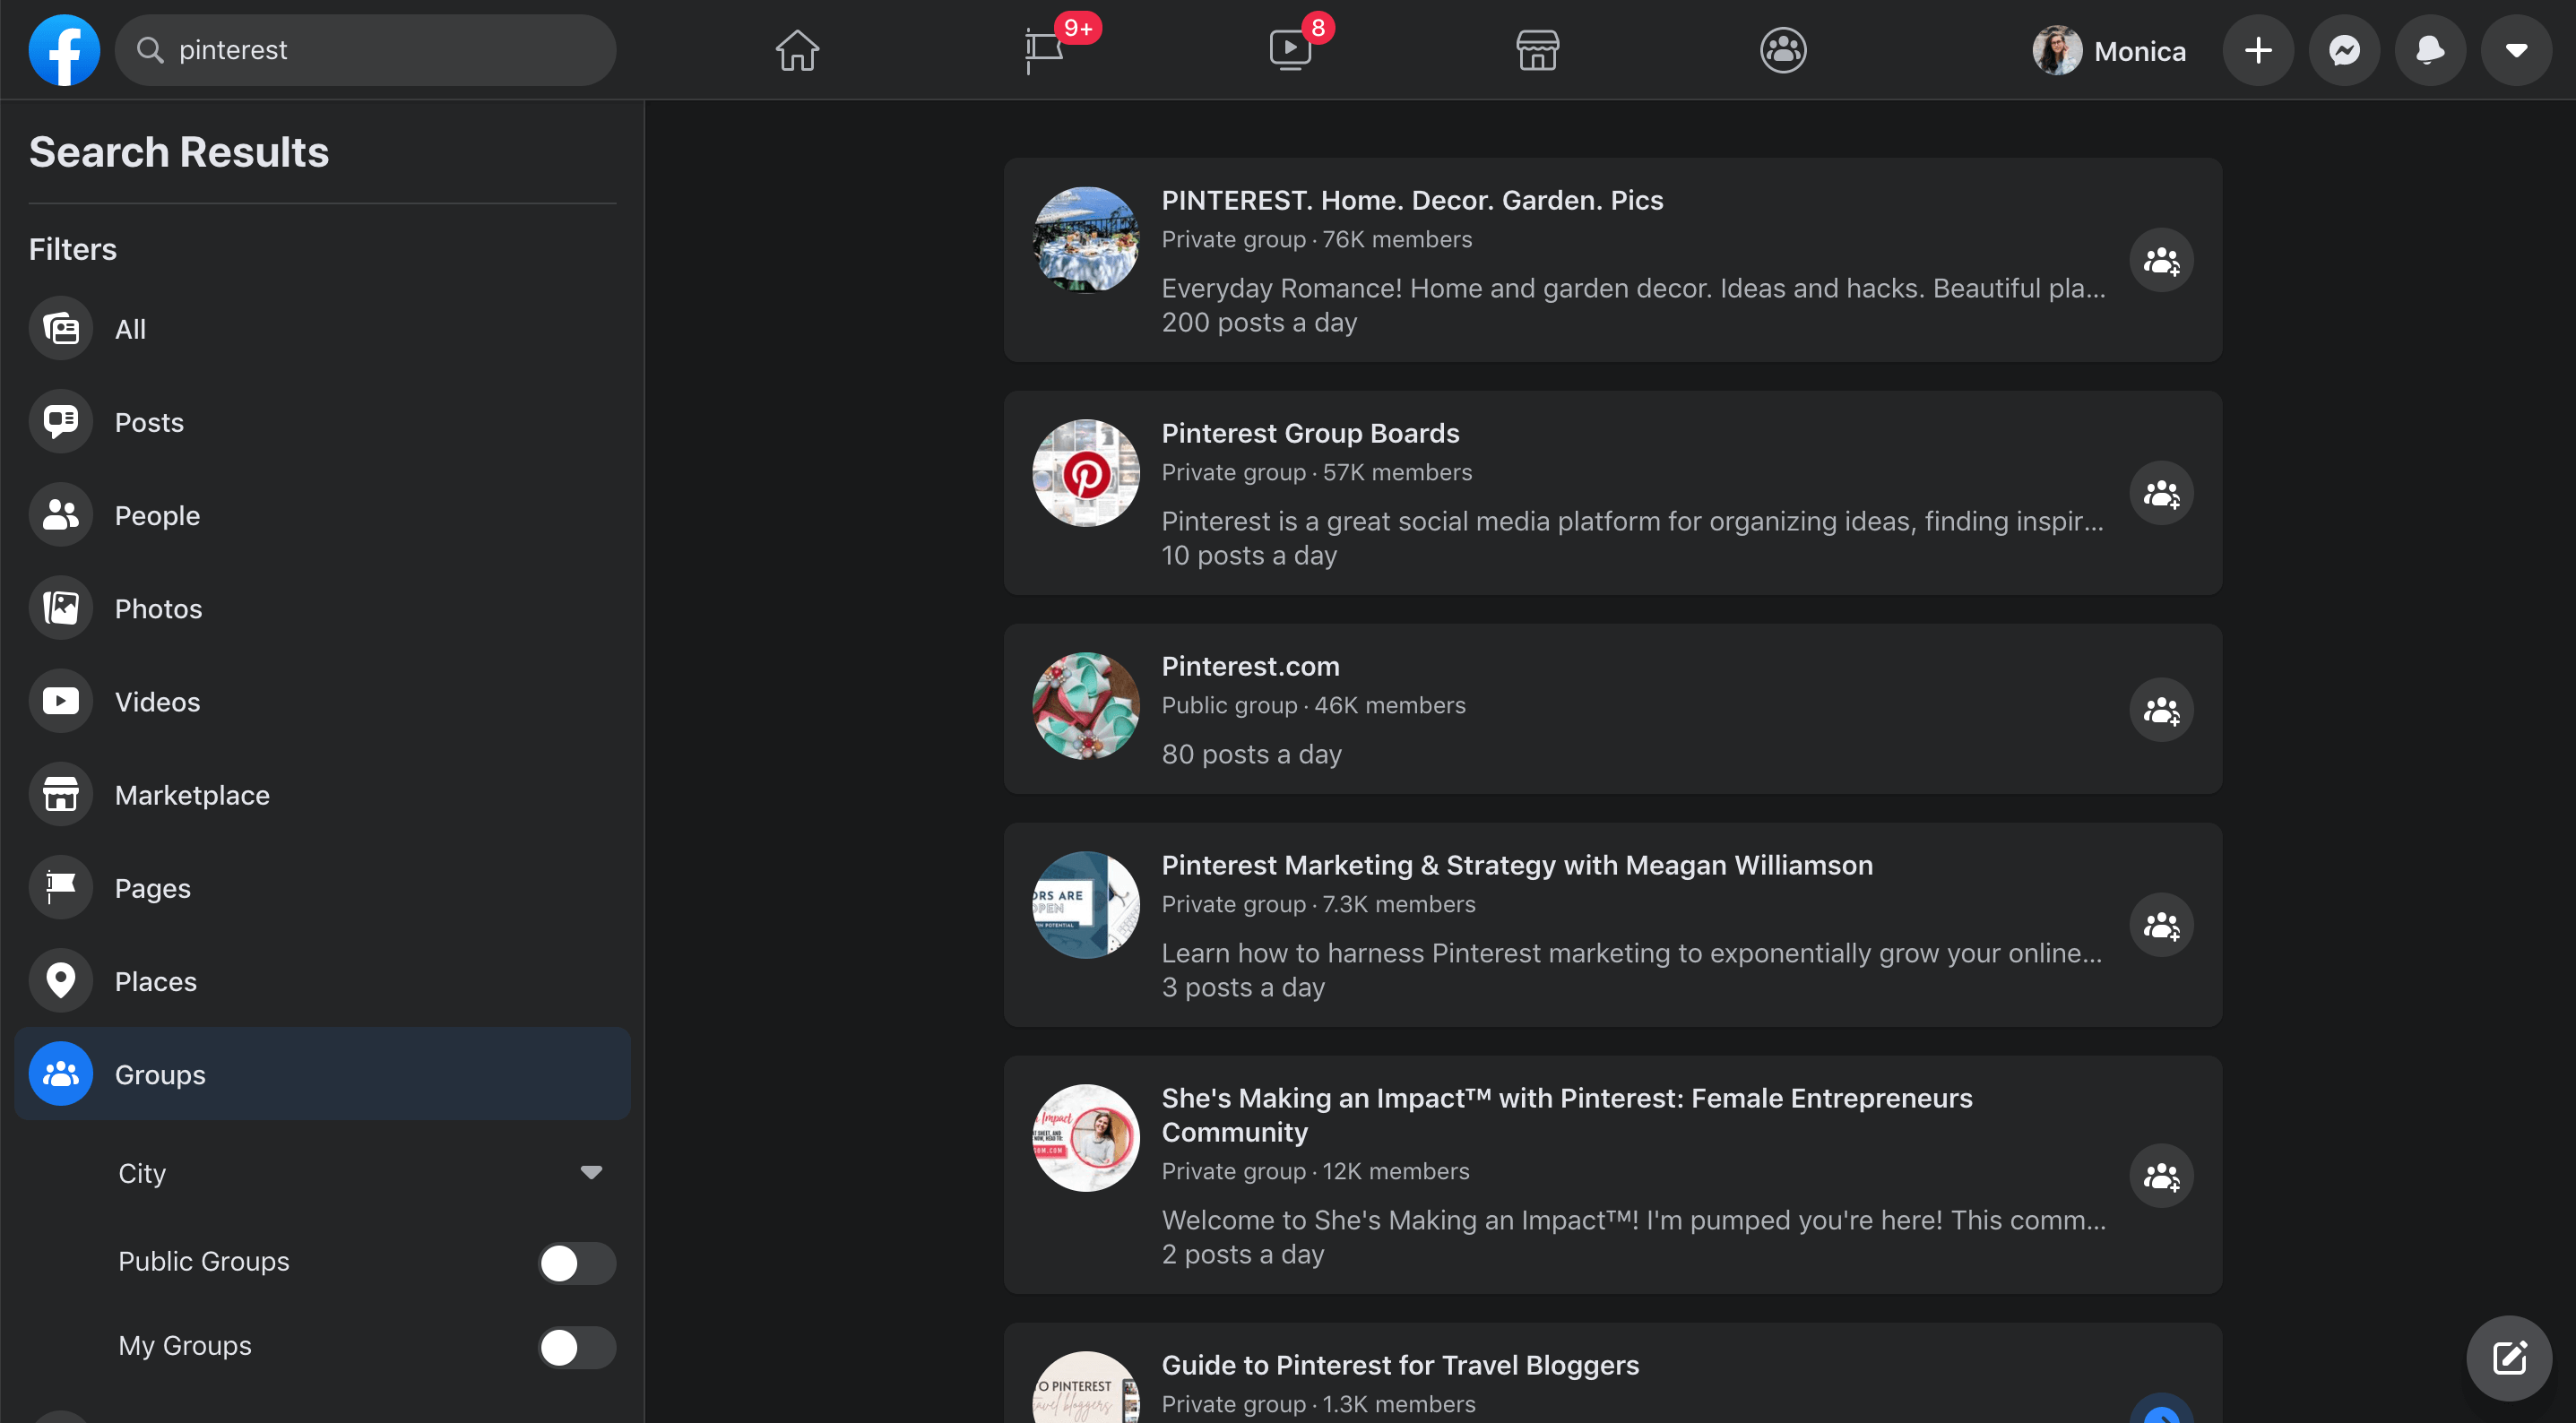The width and height of the screenshot is (2576, 1423).
Task: Click the add friend icon for Pinterest Group Boards
Action: click(2161, 493)
